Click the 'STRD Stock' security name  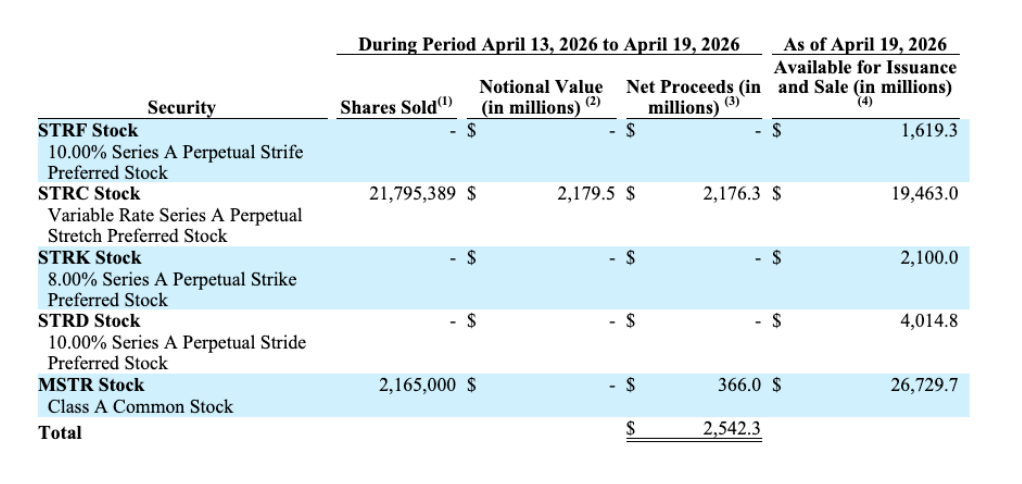89,320
